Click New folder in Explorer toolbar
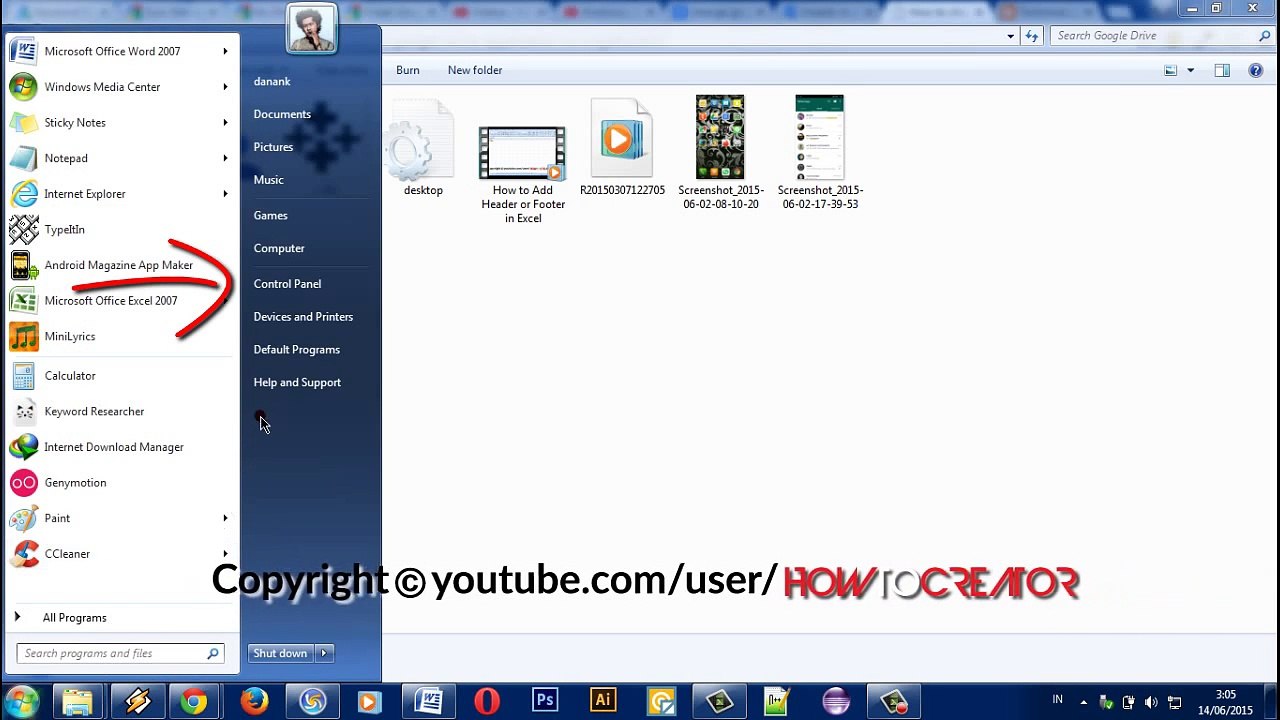 [475, 70]
